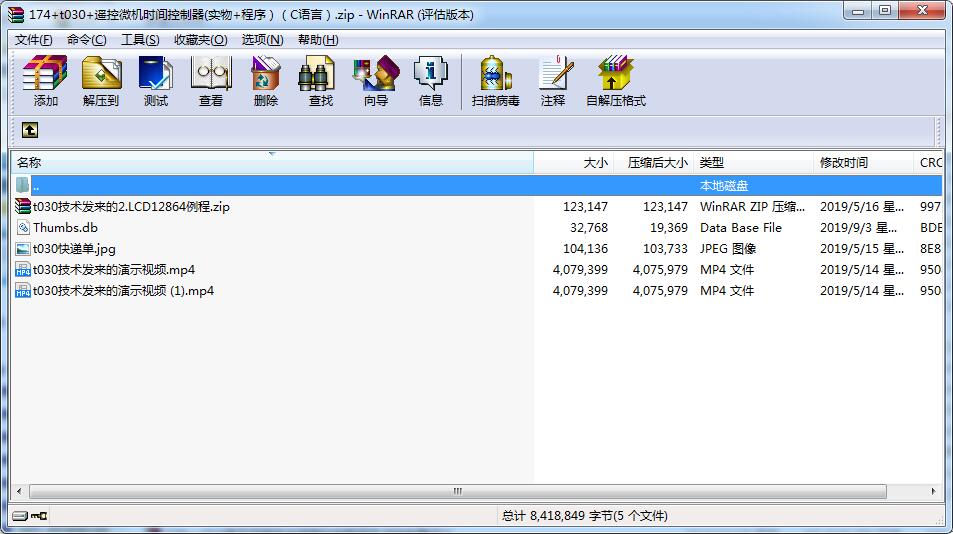The height and width of the screenshot is (534, 953).
Task: Click the parent folder '..' icon
Action: tap(22, 185)
